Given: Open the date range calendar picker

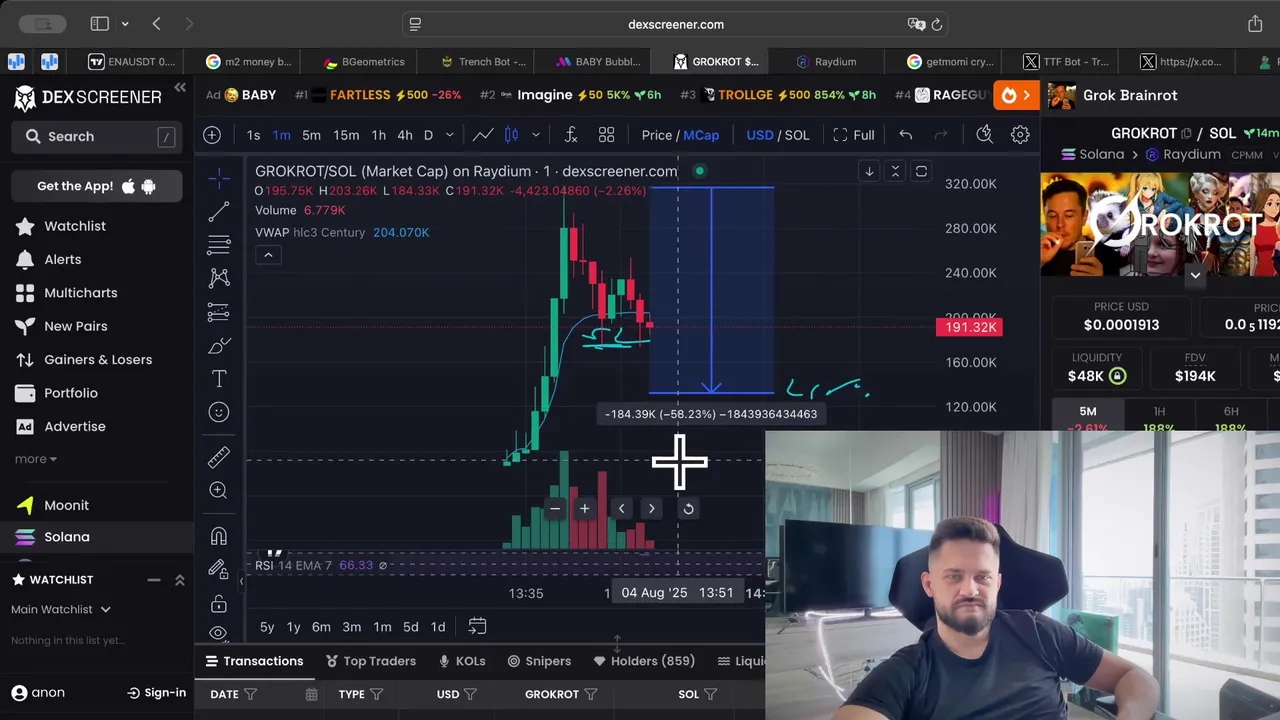Looking at the screenshot, I should tap(477, 627).
